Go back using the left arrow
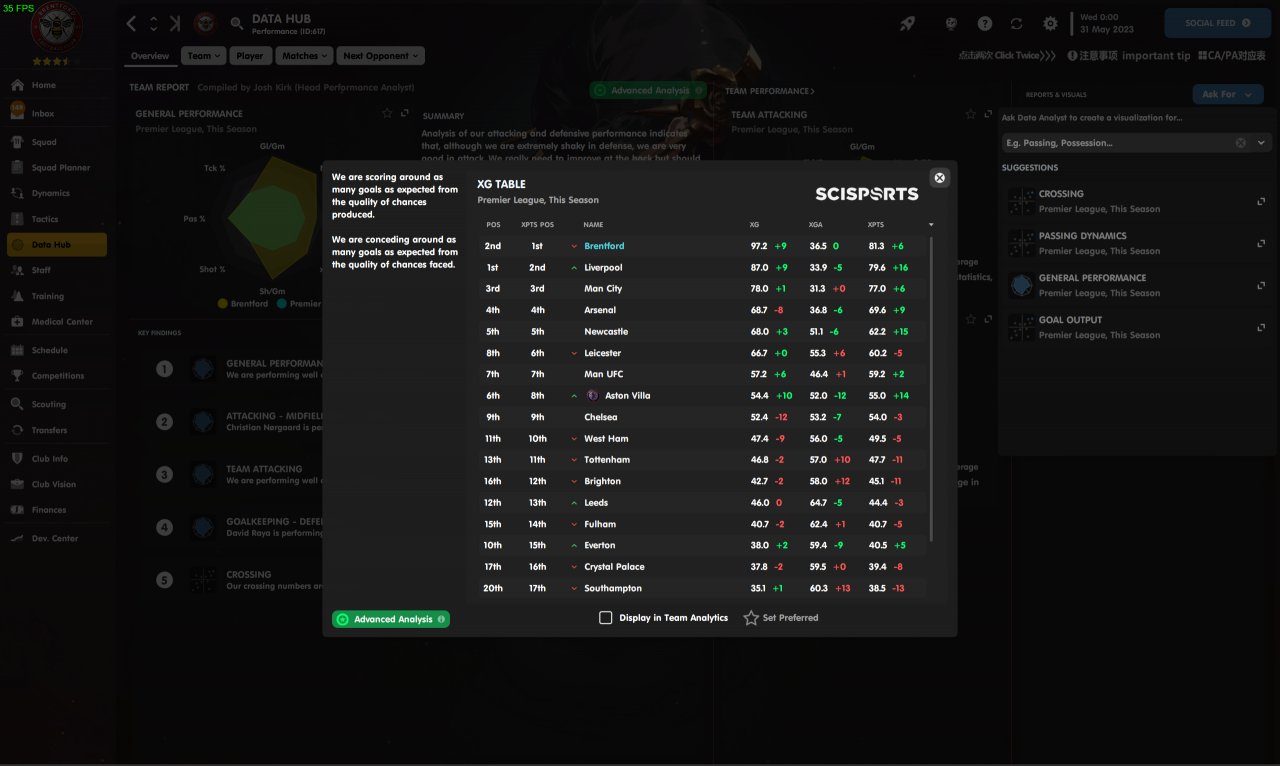Image resolution: width=1280 pixels, height=766 pixels. pos(131,23)
